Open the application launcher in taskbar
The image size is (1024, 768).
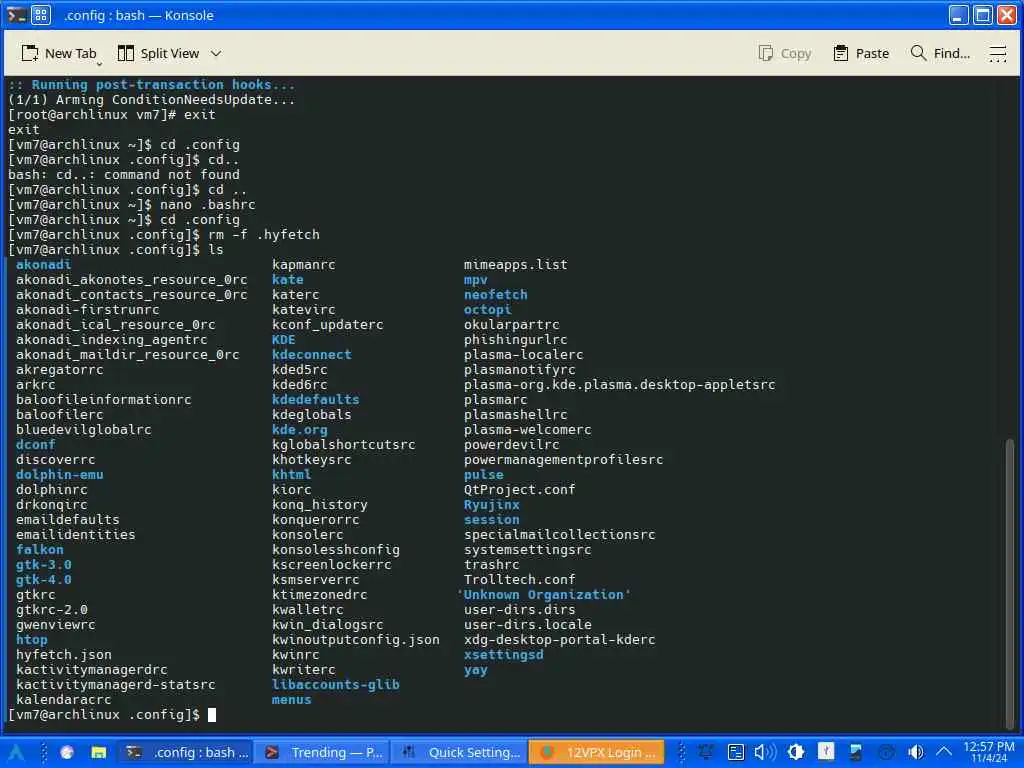(16, 752)
